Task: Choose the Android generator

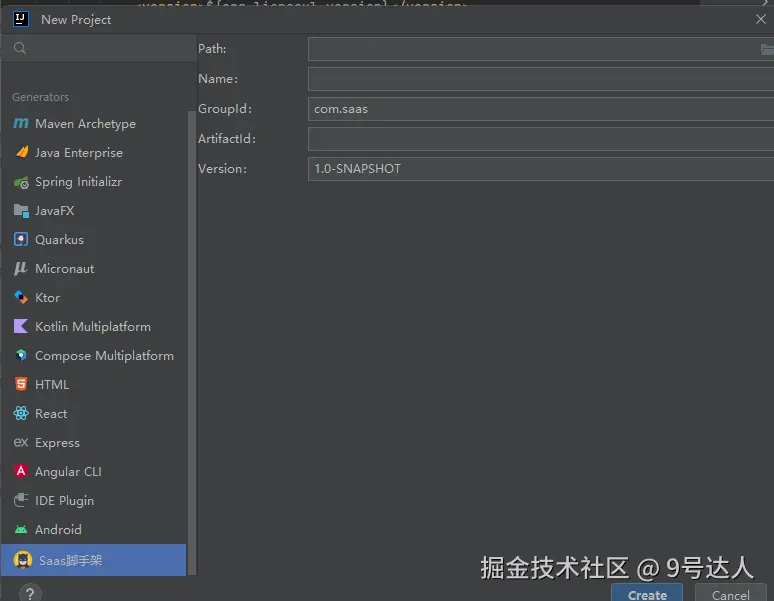Action: (93, 529)
